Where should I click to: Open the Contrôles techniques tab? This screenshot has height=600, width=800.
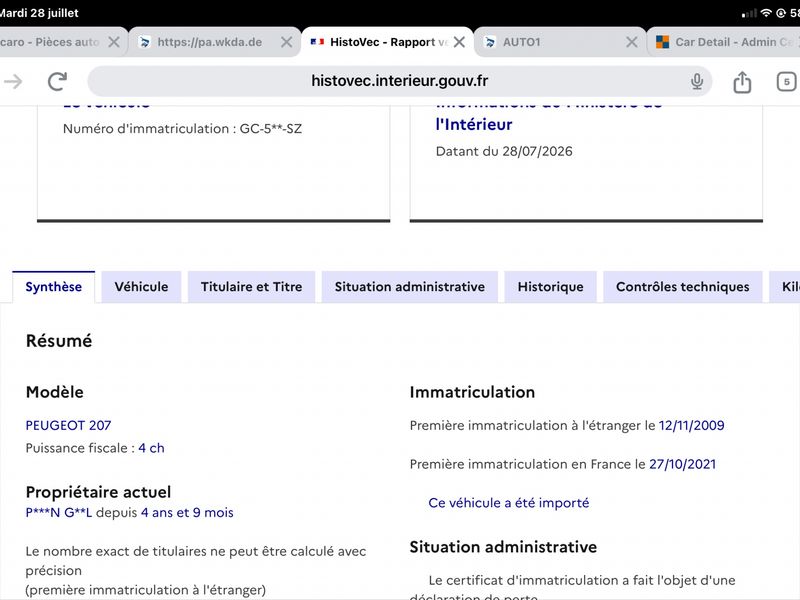[683, 287]
